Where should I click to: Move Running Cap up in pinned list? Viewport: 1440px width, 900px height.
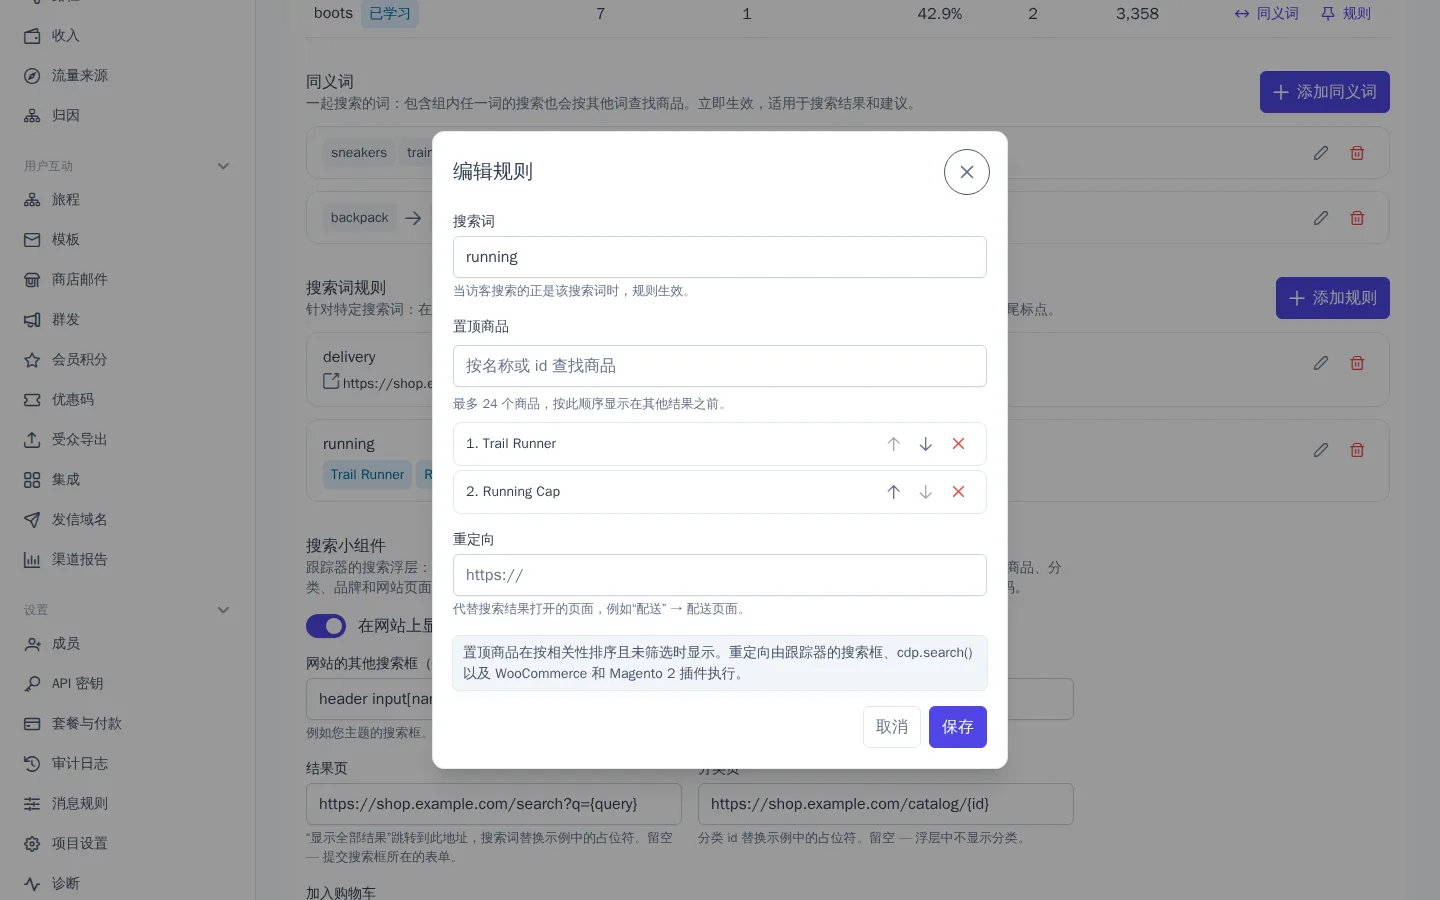[x=894, y=492]
